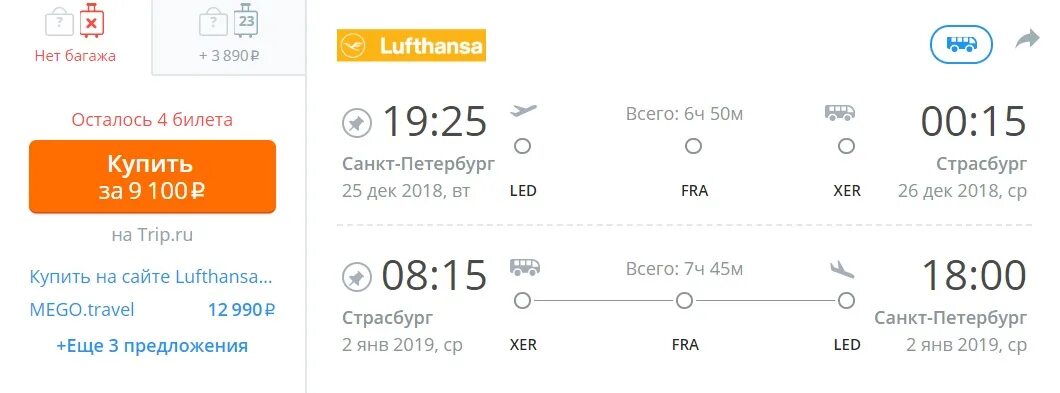Click the FRA stopover dot on outbound
Image resolution: width=1060 pixels, height=393 pixels.
pos(693,145)
